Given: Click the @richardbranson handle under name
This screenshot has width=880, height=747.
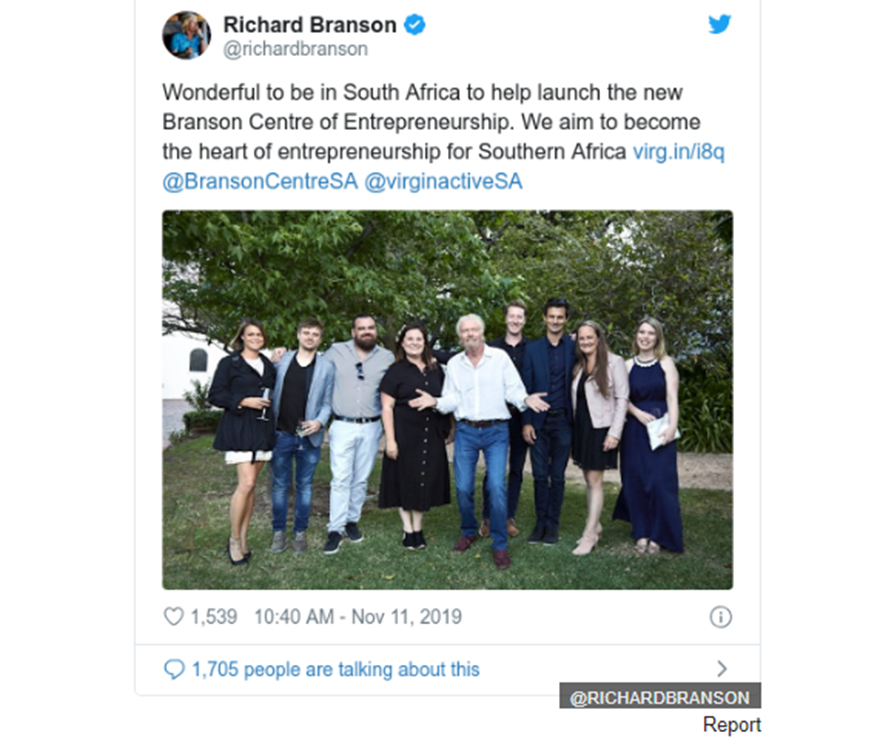Looking at the screenshot, I should (296, 49).
